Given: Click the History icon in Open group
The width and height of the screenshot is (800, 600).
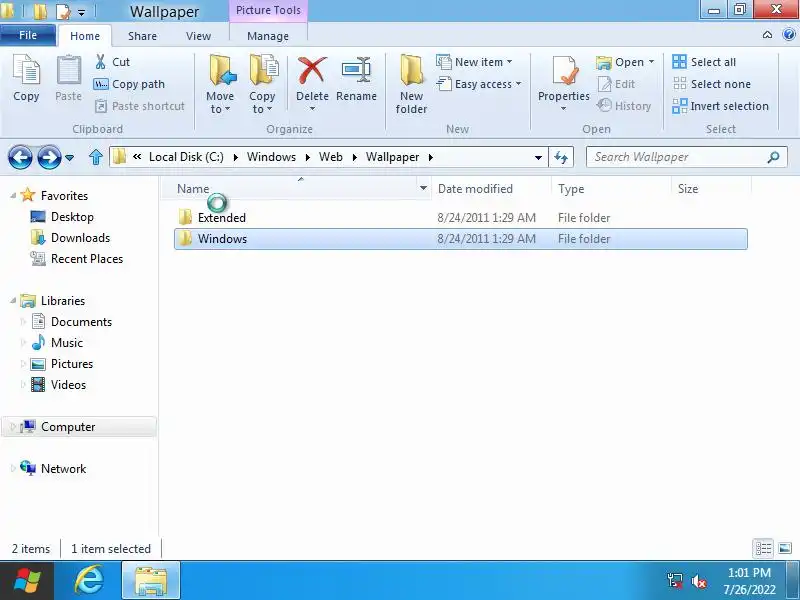Looking at the screenshot, I should coord(605,106).
